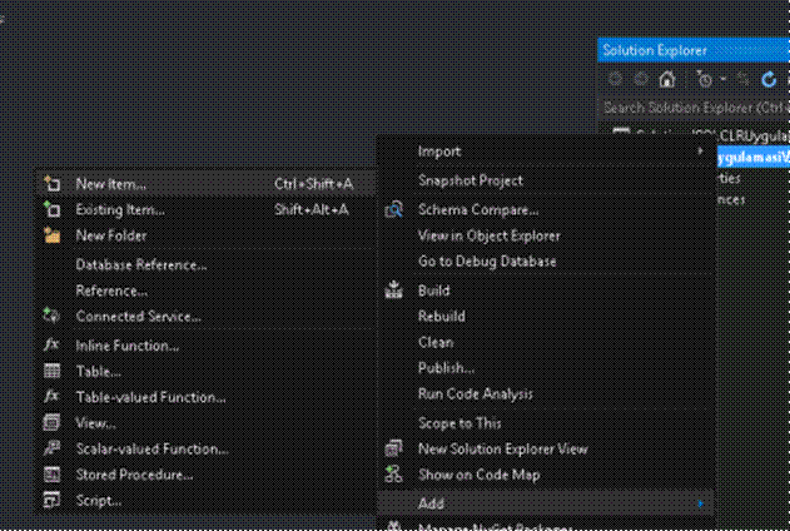
Task: Click the Search Solution Explorer field
Action: click(x=694, y=107)
